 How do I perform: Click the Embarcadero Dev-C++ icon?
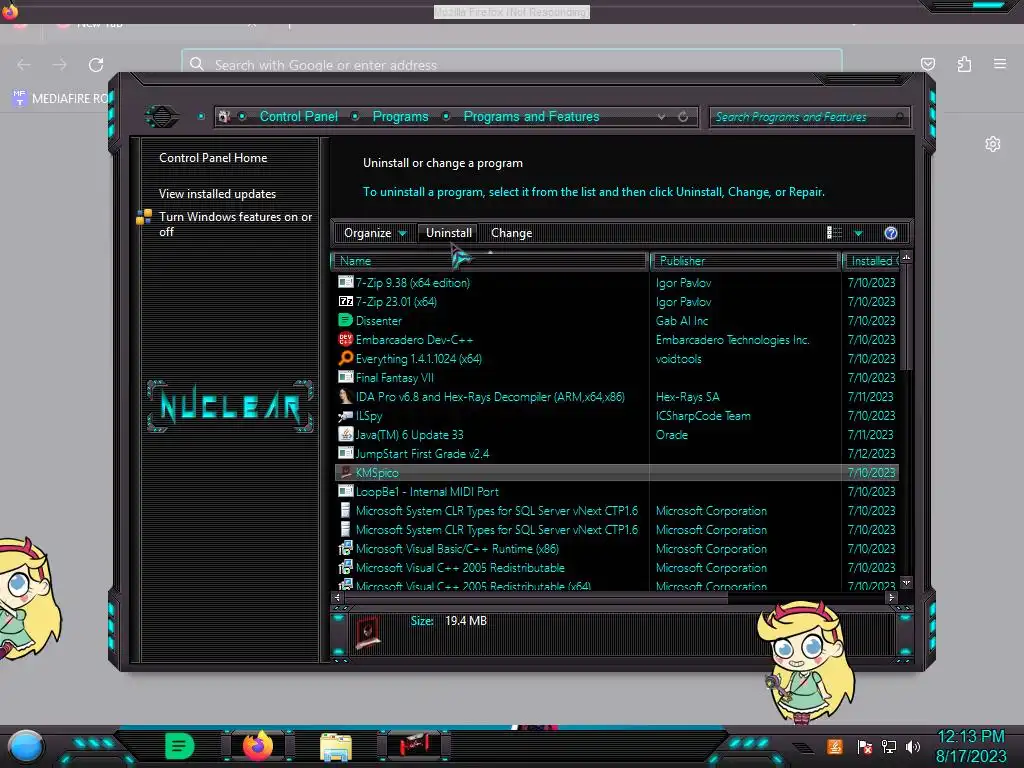(345, 339)
